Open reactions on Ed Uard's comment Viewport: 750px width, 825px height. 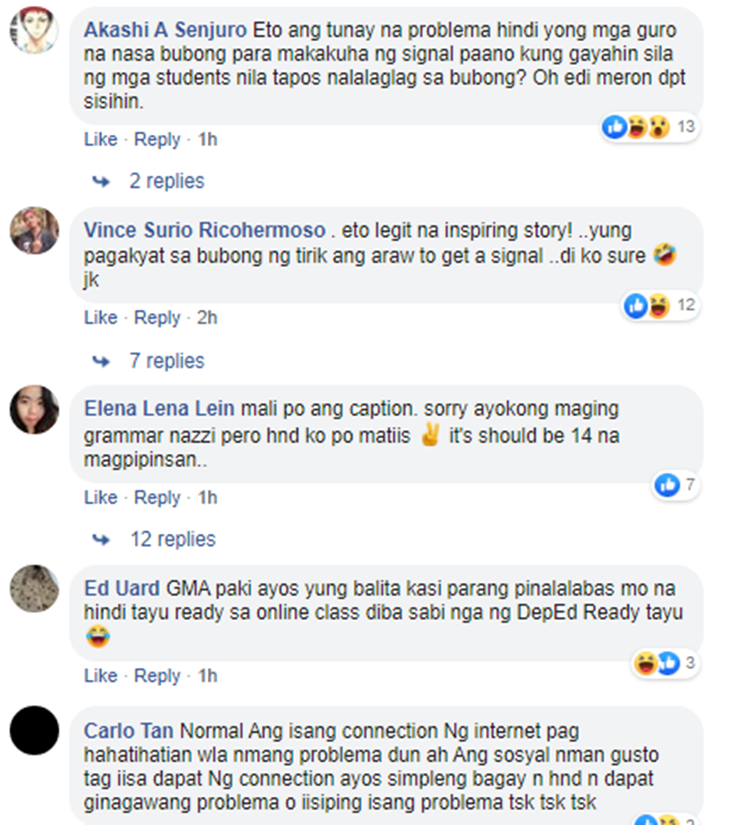(665, 663)
